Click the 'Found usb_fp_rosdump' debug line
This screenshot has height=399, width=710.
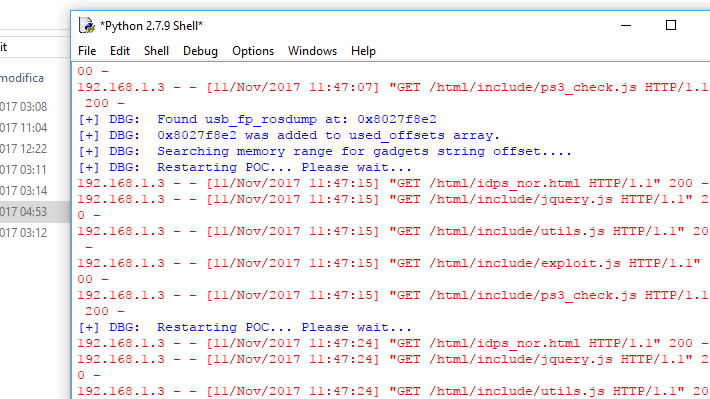tap(258, 120)
